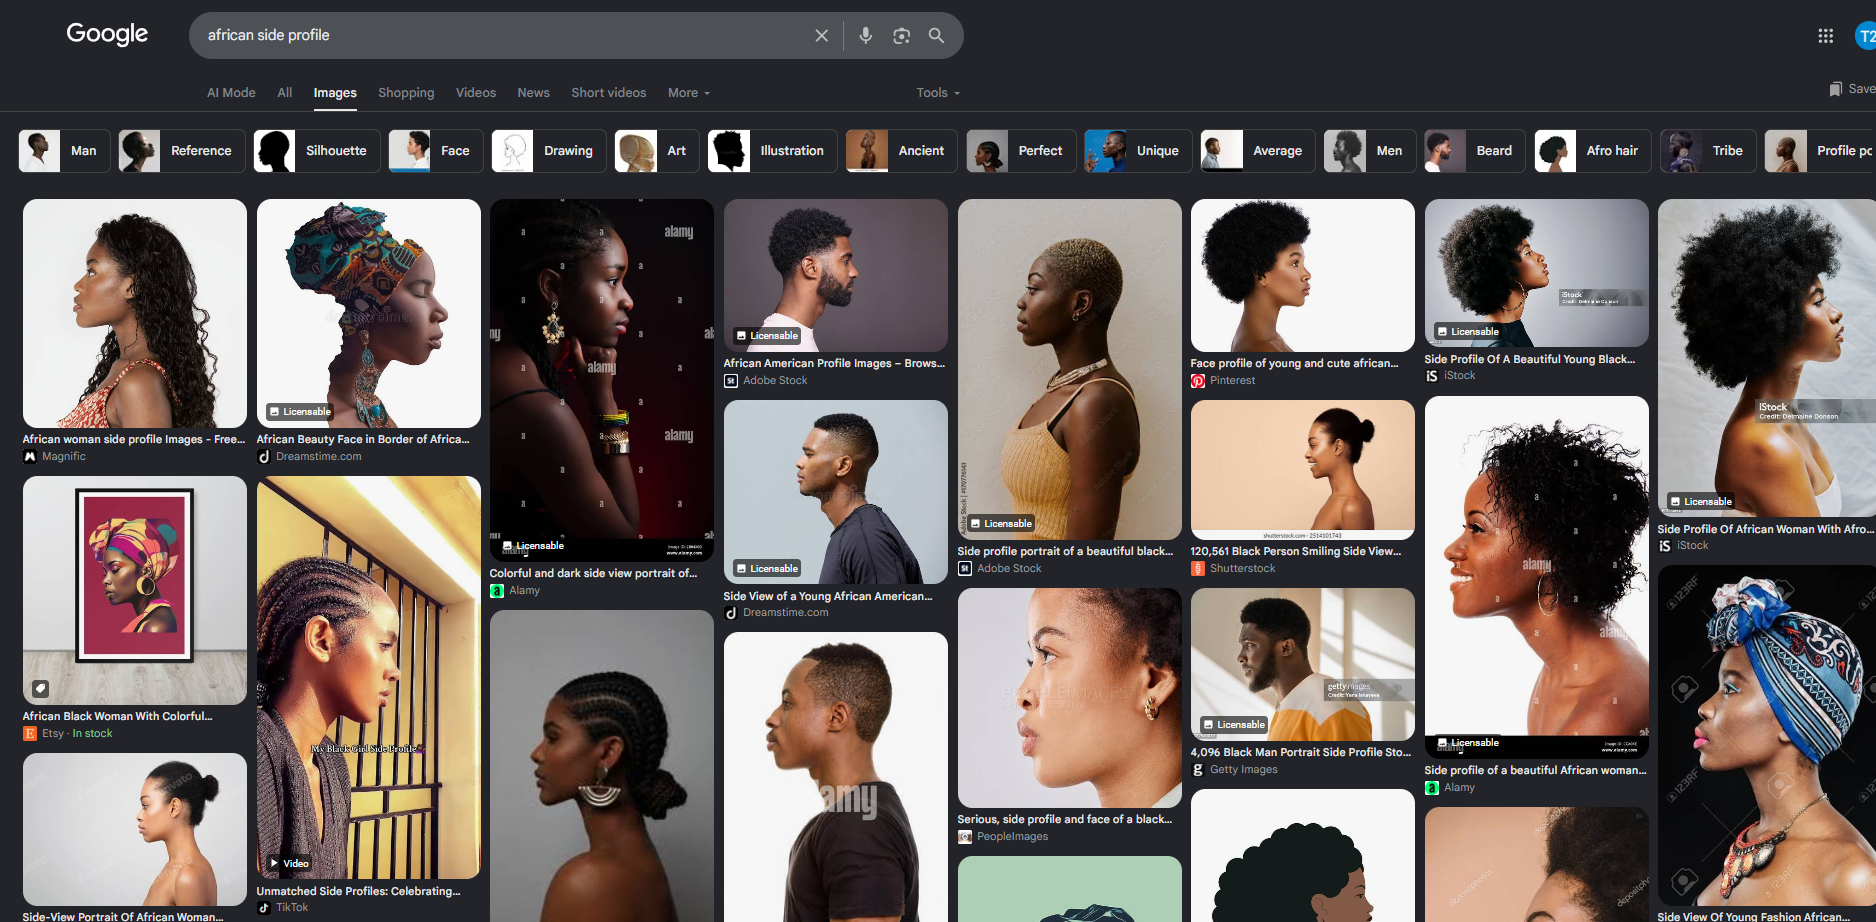Open 'African Beauty Face in Border' link

pyautogui.click(x=363, y=439)
